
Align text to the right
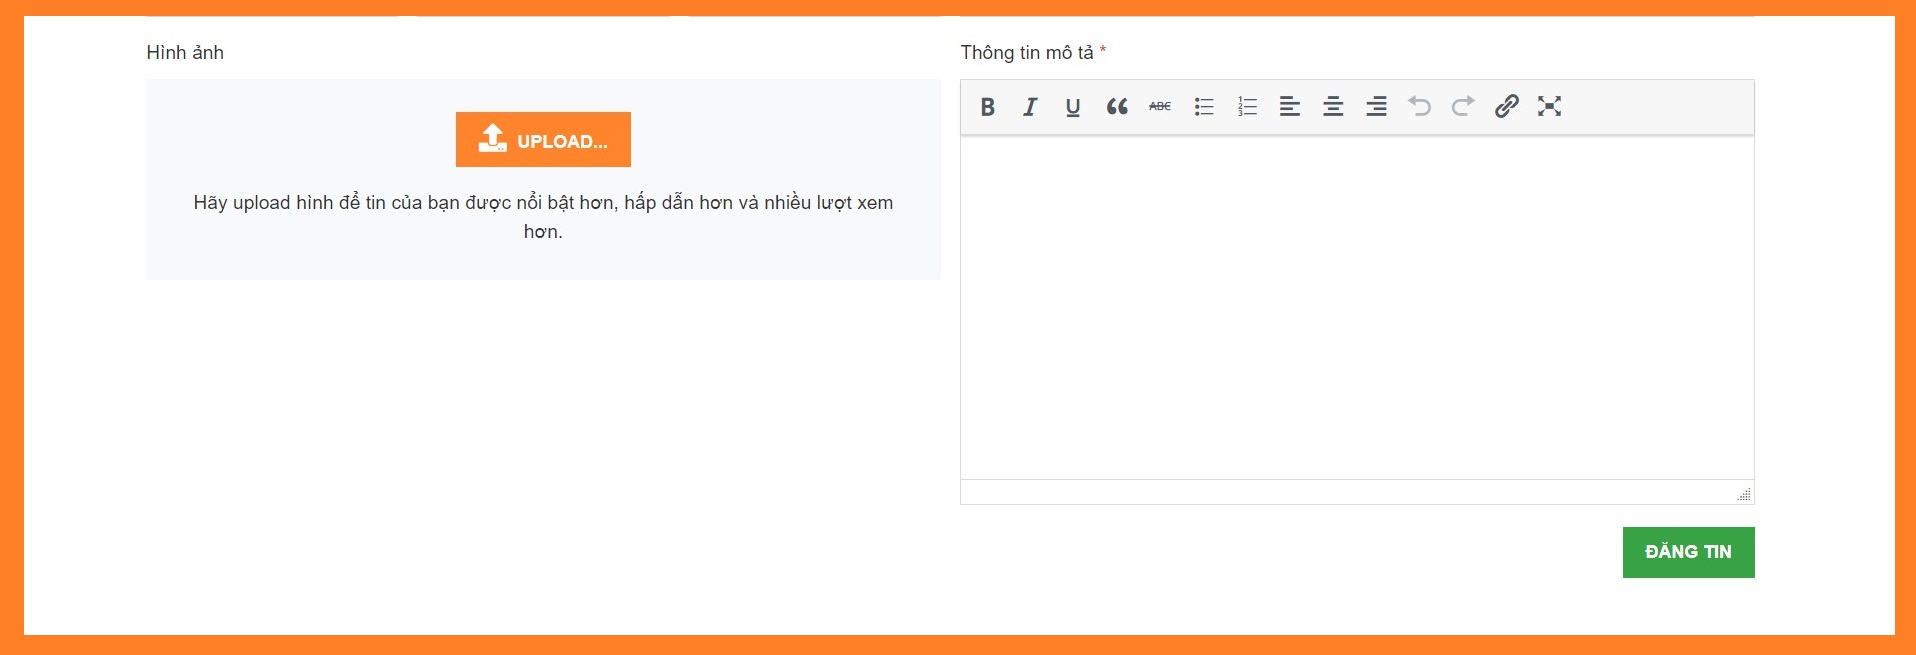pyautogui.click(x=1377, y=107)
